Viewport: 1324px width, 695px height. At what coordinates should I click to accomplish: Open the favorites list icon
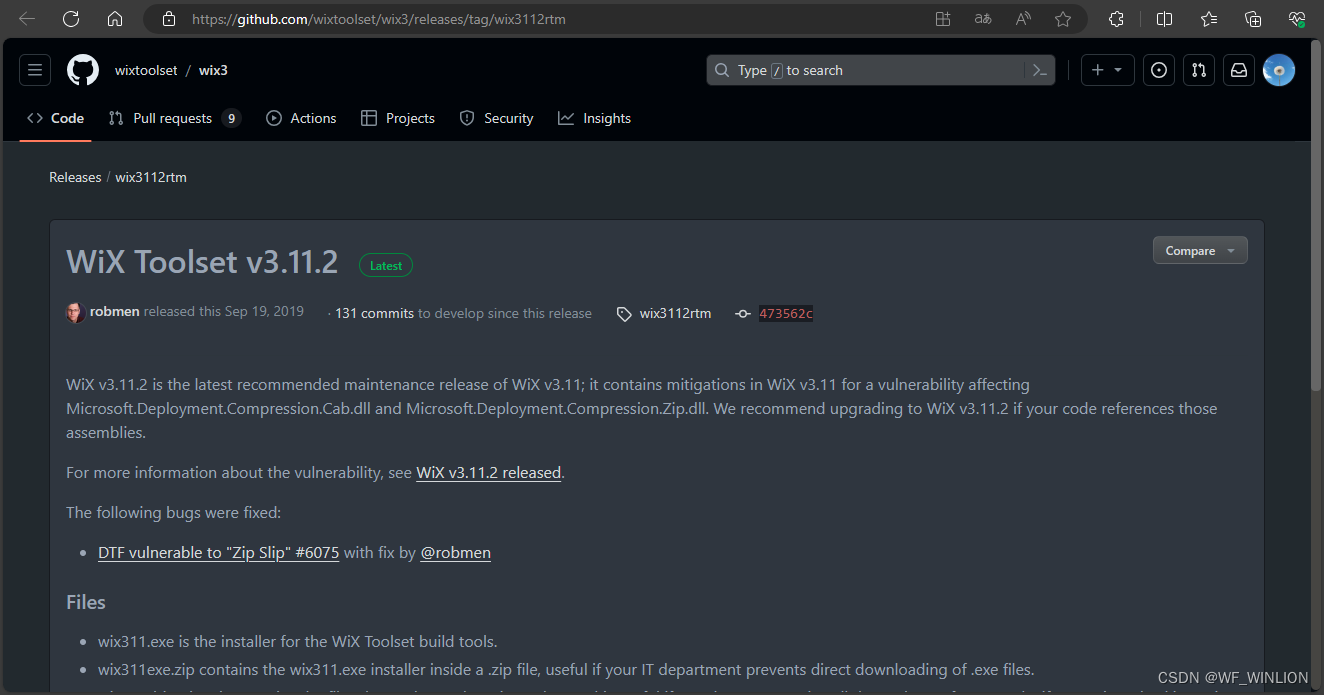tap(1208, 19)
